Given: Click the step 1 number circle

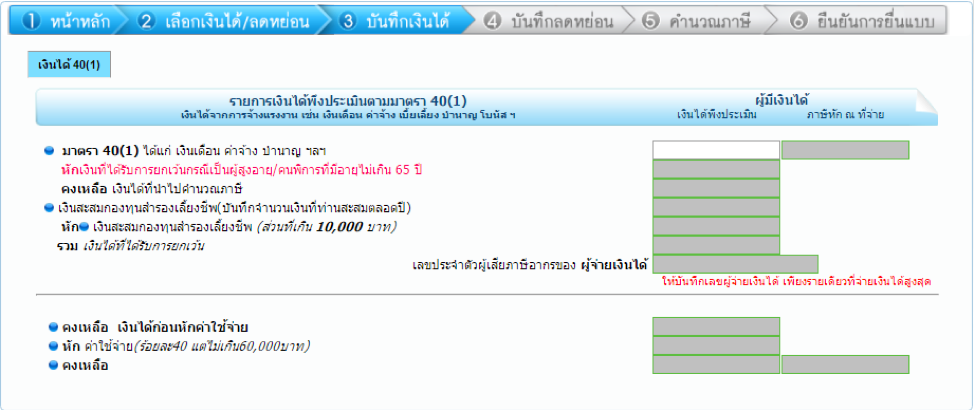Looking at the screenshot, I should [x=30, y=21].
